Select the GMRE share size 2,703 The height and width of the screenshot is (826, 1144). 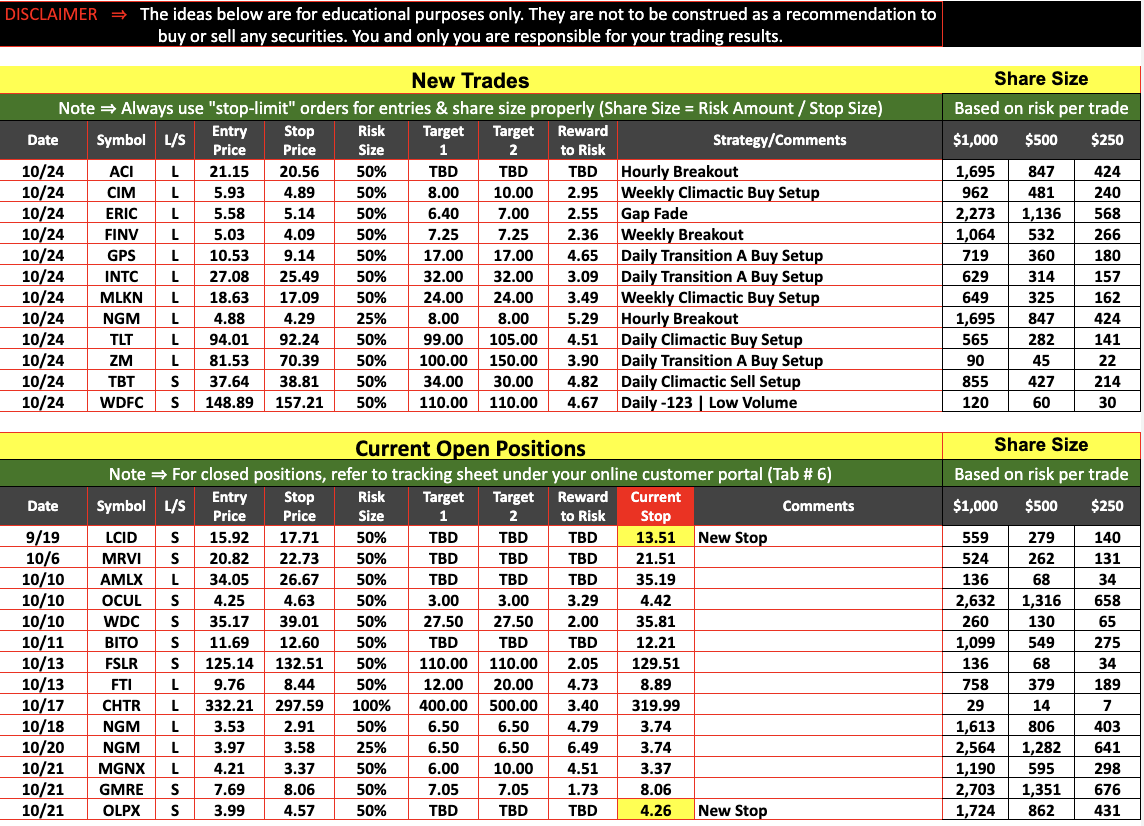(975, 790)
